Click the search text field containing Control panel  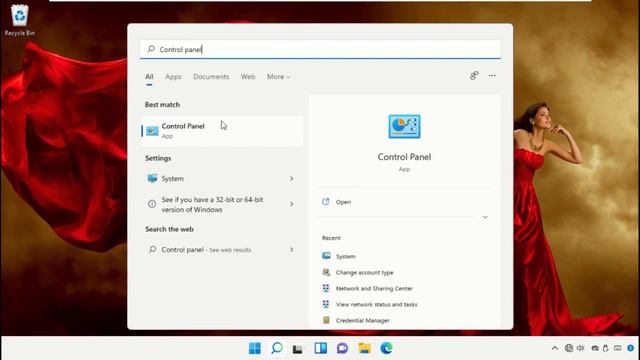click(320, 49)
